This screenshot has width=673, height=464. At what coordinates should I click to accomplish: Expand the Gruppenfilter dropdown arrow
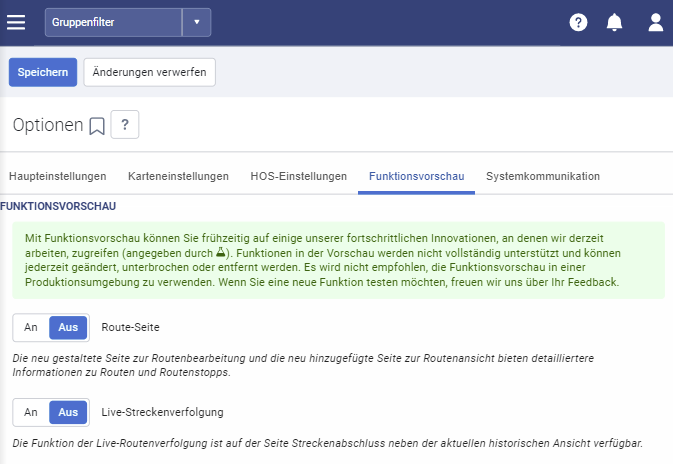[197, 22]
